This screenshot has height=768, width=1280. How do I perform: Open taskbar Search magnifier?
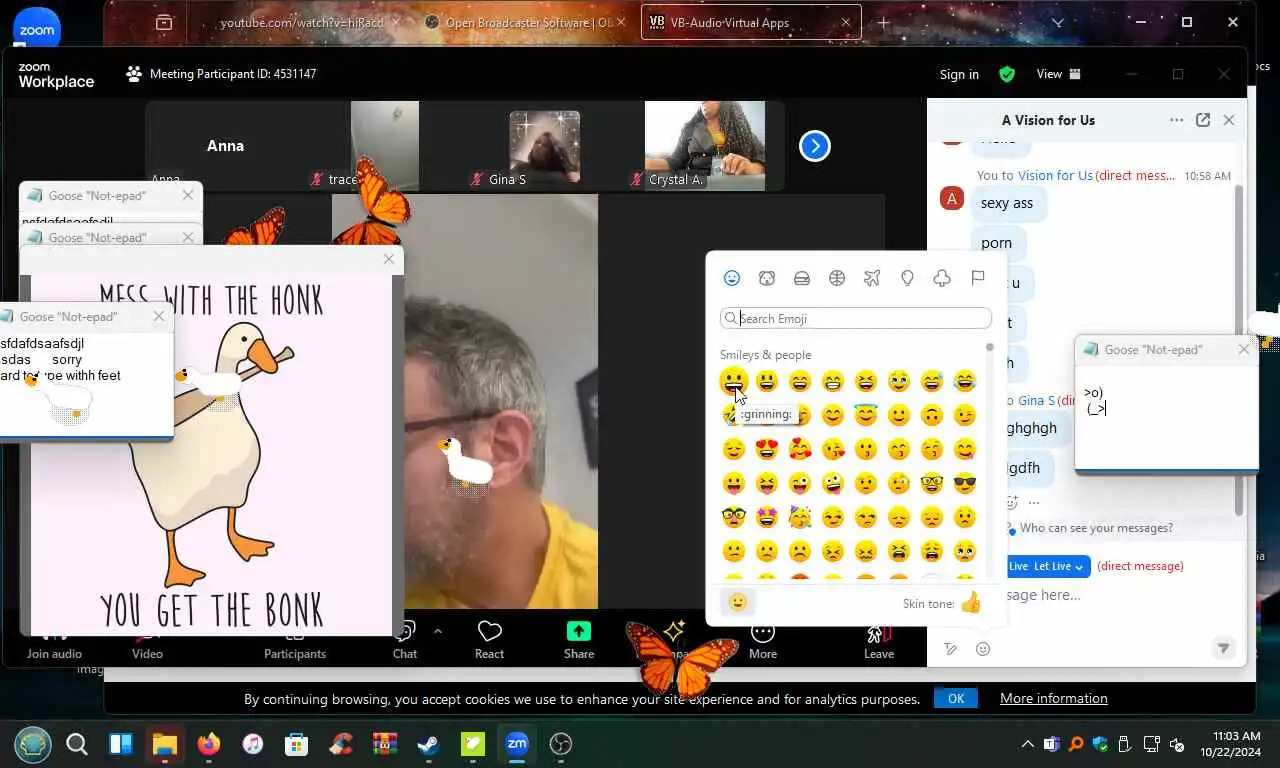coord(77,743)
